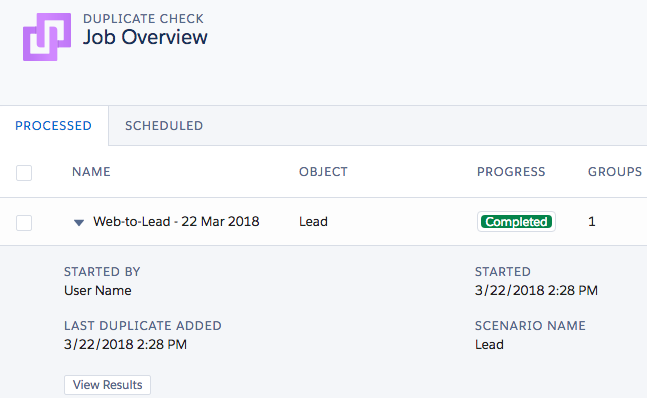Switch to the Scheduled tab
Image resolution: width=647 pixels, height=398 pixels.
[x=164, y=126]
